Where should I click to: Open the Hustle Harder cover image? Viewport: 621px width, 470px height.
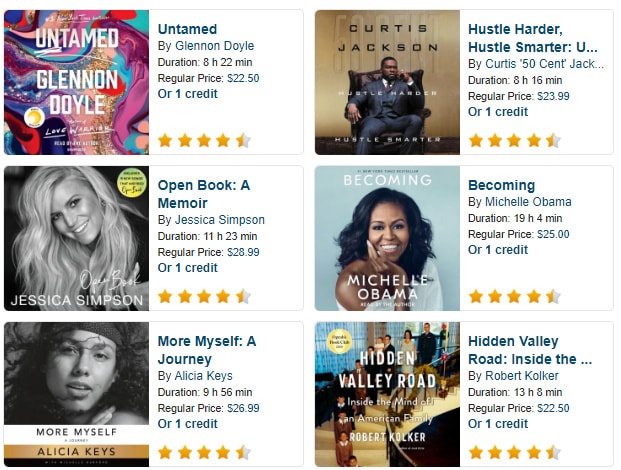(x=387, y=82)
